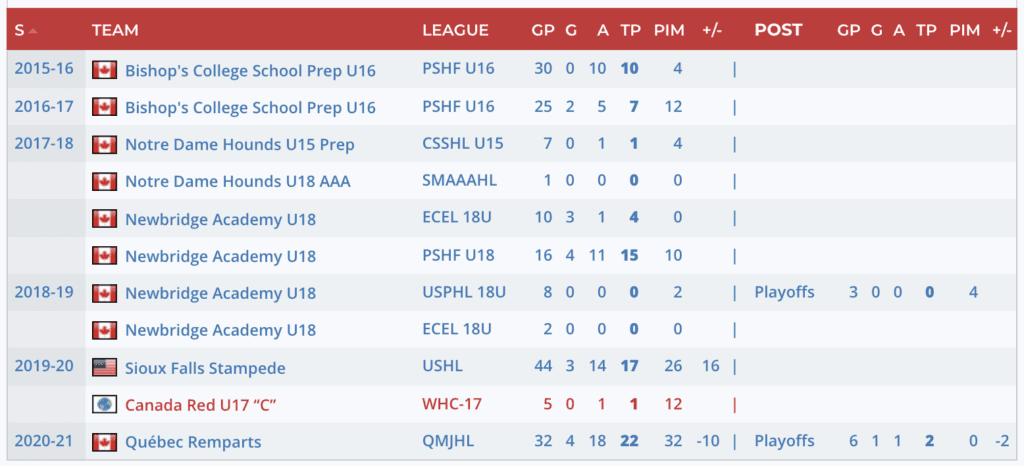Click the globe icon beside Canada Red U17
The image size is (1024, 466).
[x=104, y=404]
